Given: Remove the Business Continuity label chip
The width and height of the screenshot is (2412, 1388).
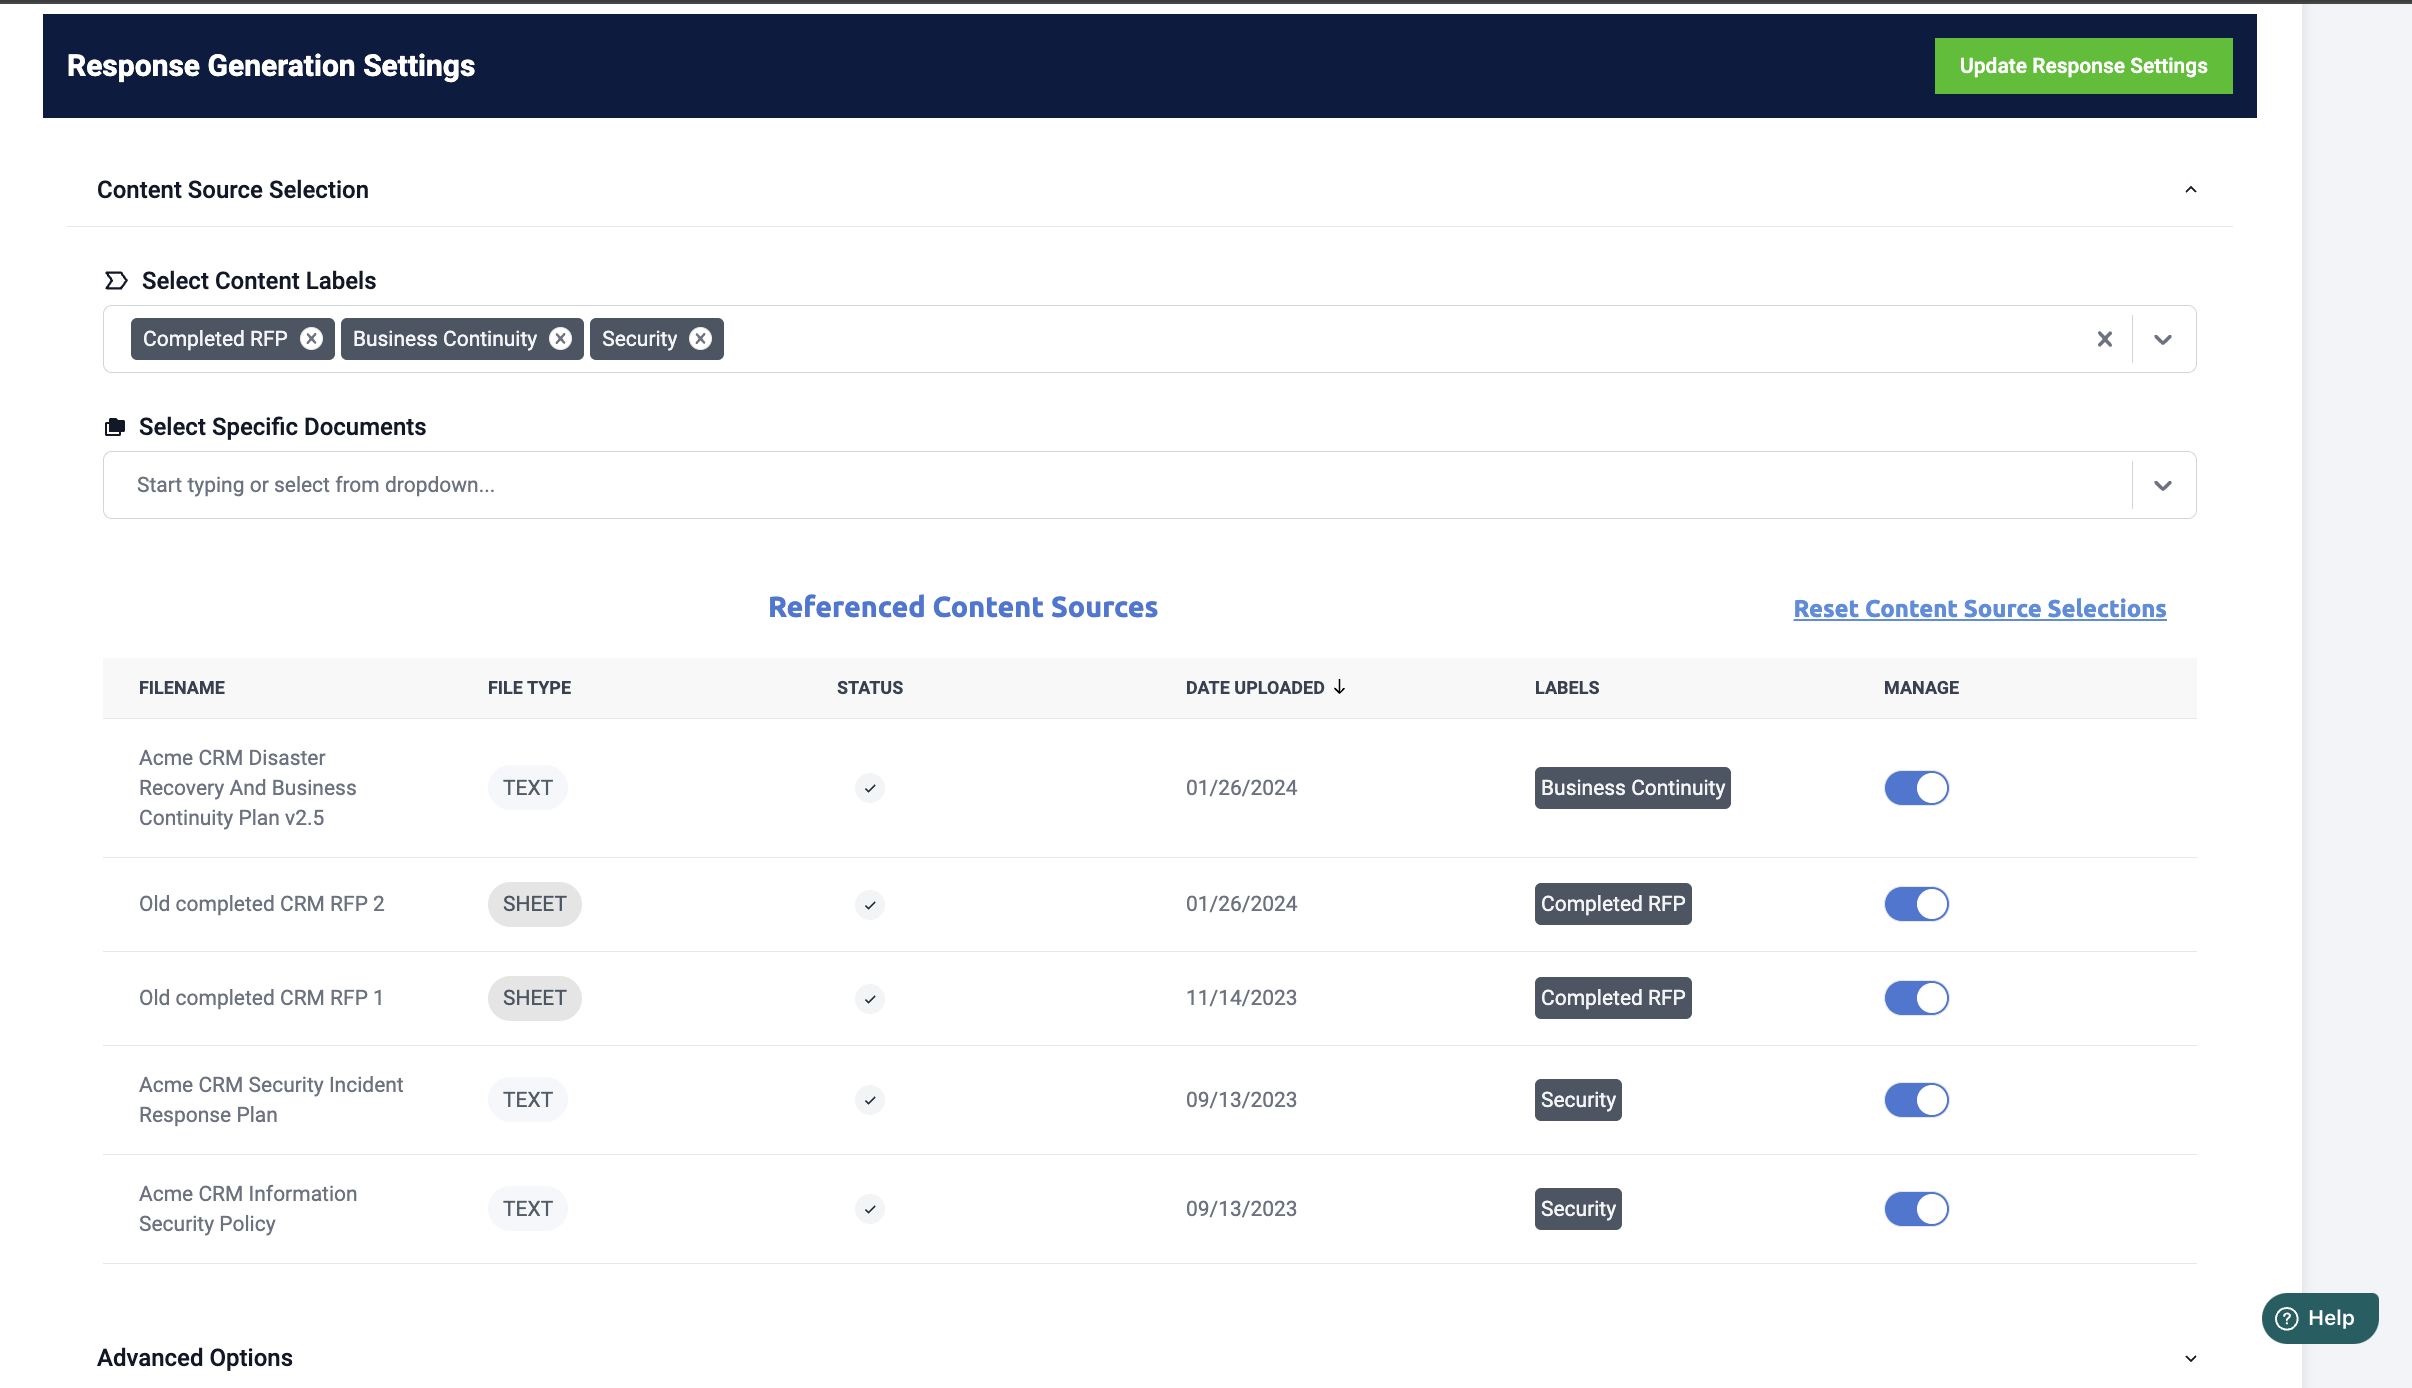Looking at the screenshot, I should coord(561,339).
